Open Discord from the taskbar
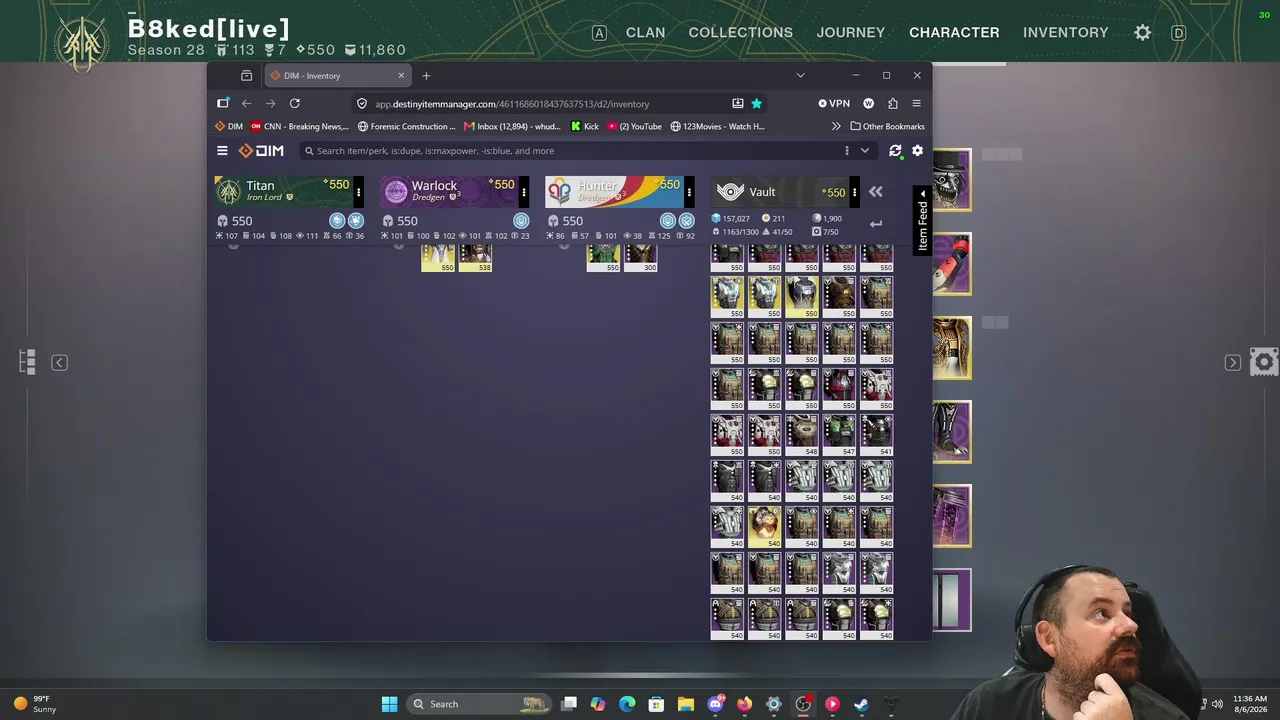 (x=716, y=704)
